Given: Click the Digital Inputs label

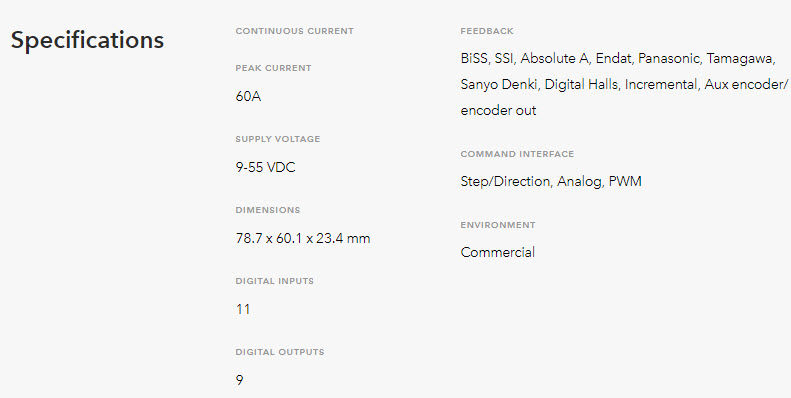Looking at the screenshot, I should pyautogui.click(x=274, y=281).
